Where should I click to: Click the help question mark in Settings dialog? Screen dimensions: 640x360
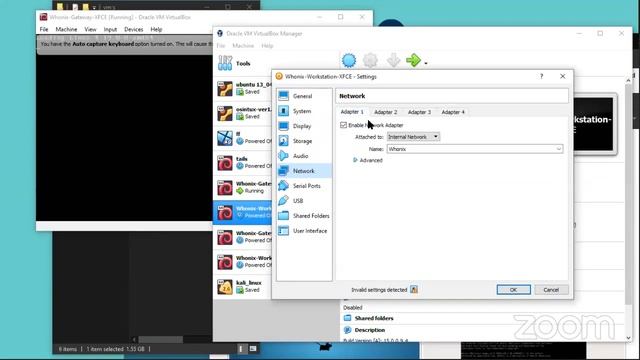click(542, 76)
